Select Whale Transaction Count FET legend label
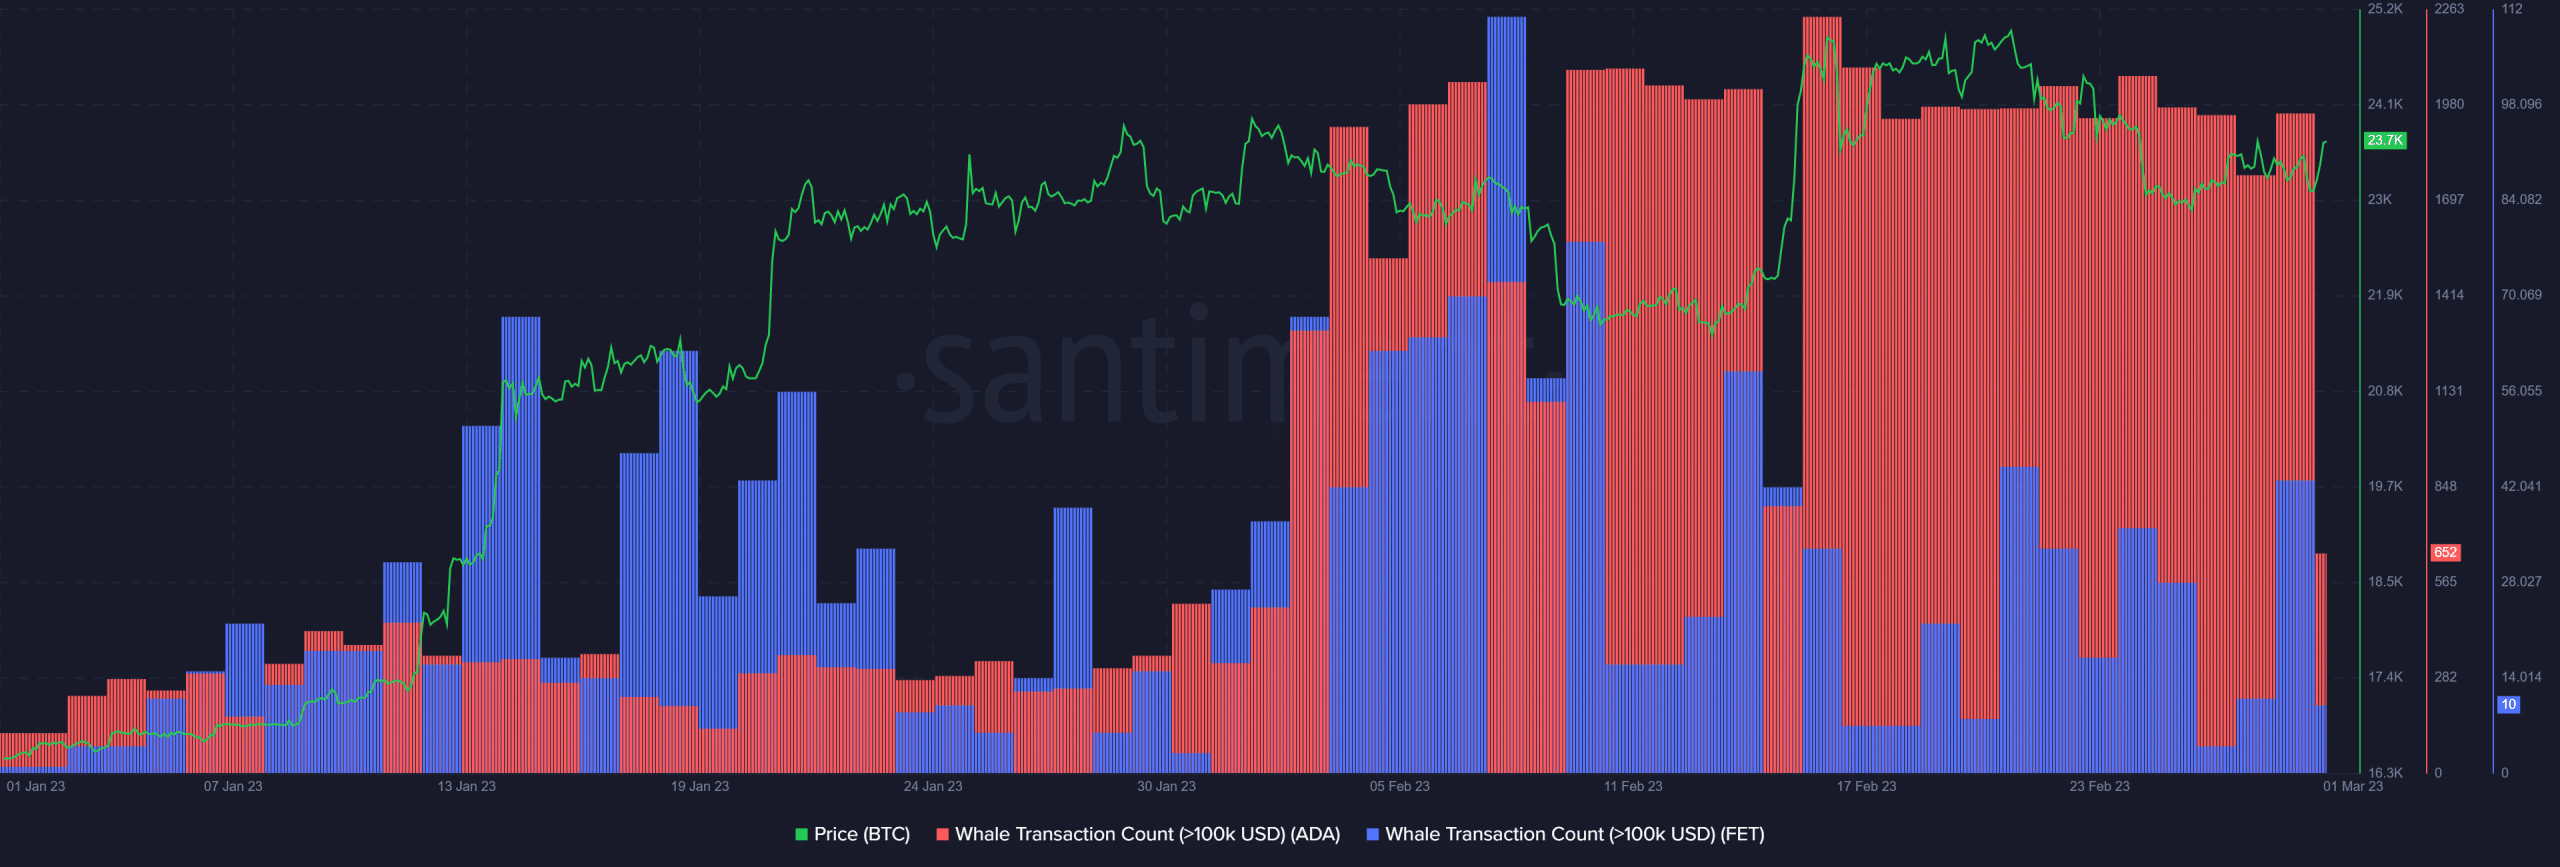 coord(1575,834)
